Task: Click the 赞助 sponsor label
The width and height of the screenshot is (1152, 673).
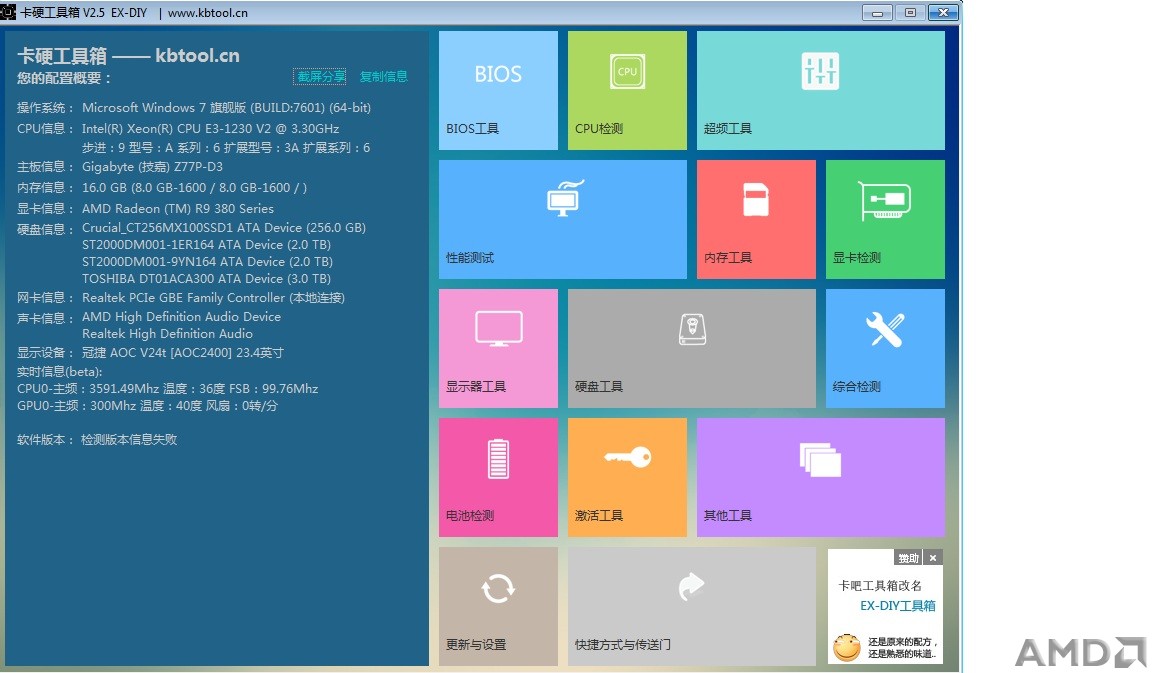Action: click(909, 558)
